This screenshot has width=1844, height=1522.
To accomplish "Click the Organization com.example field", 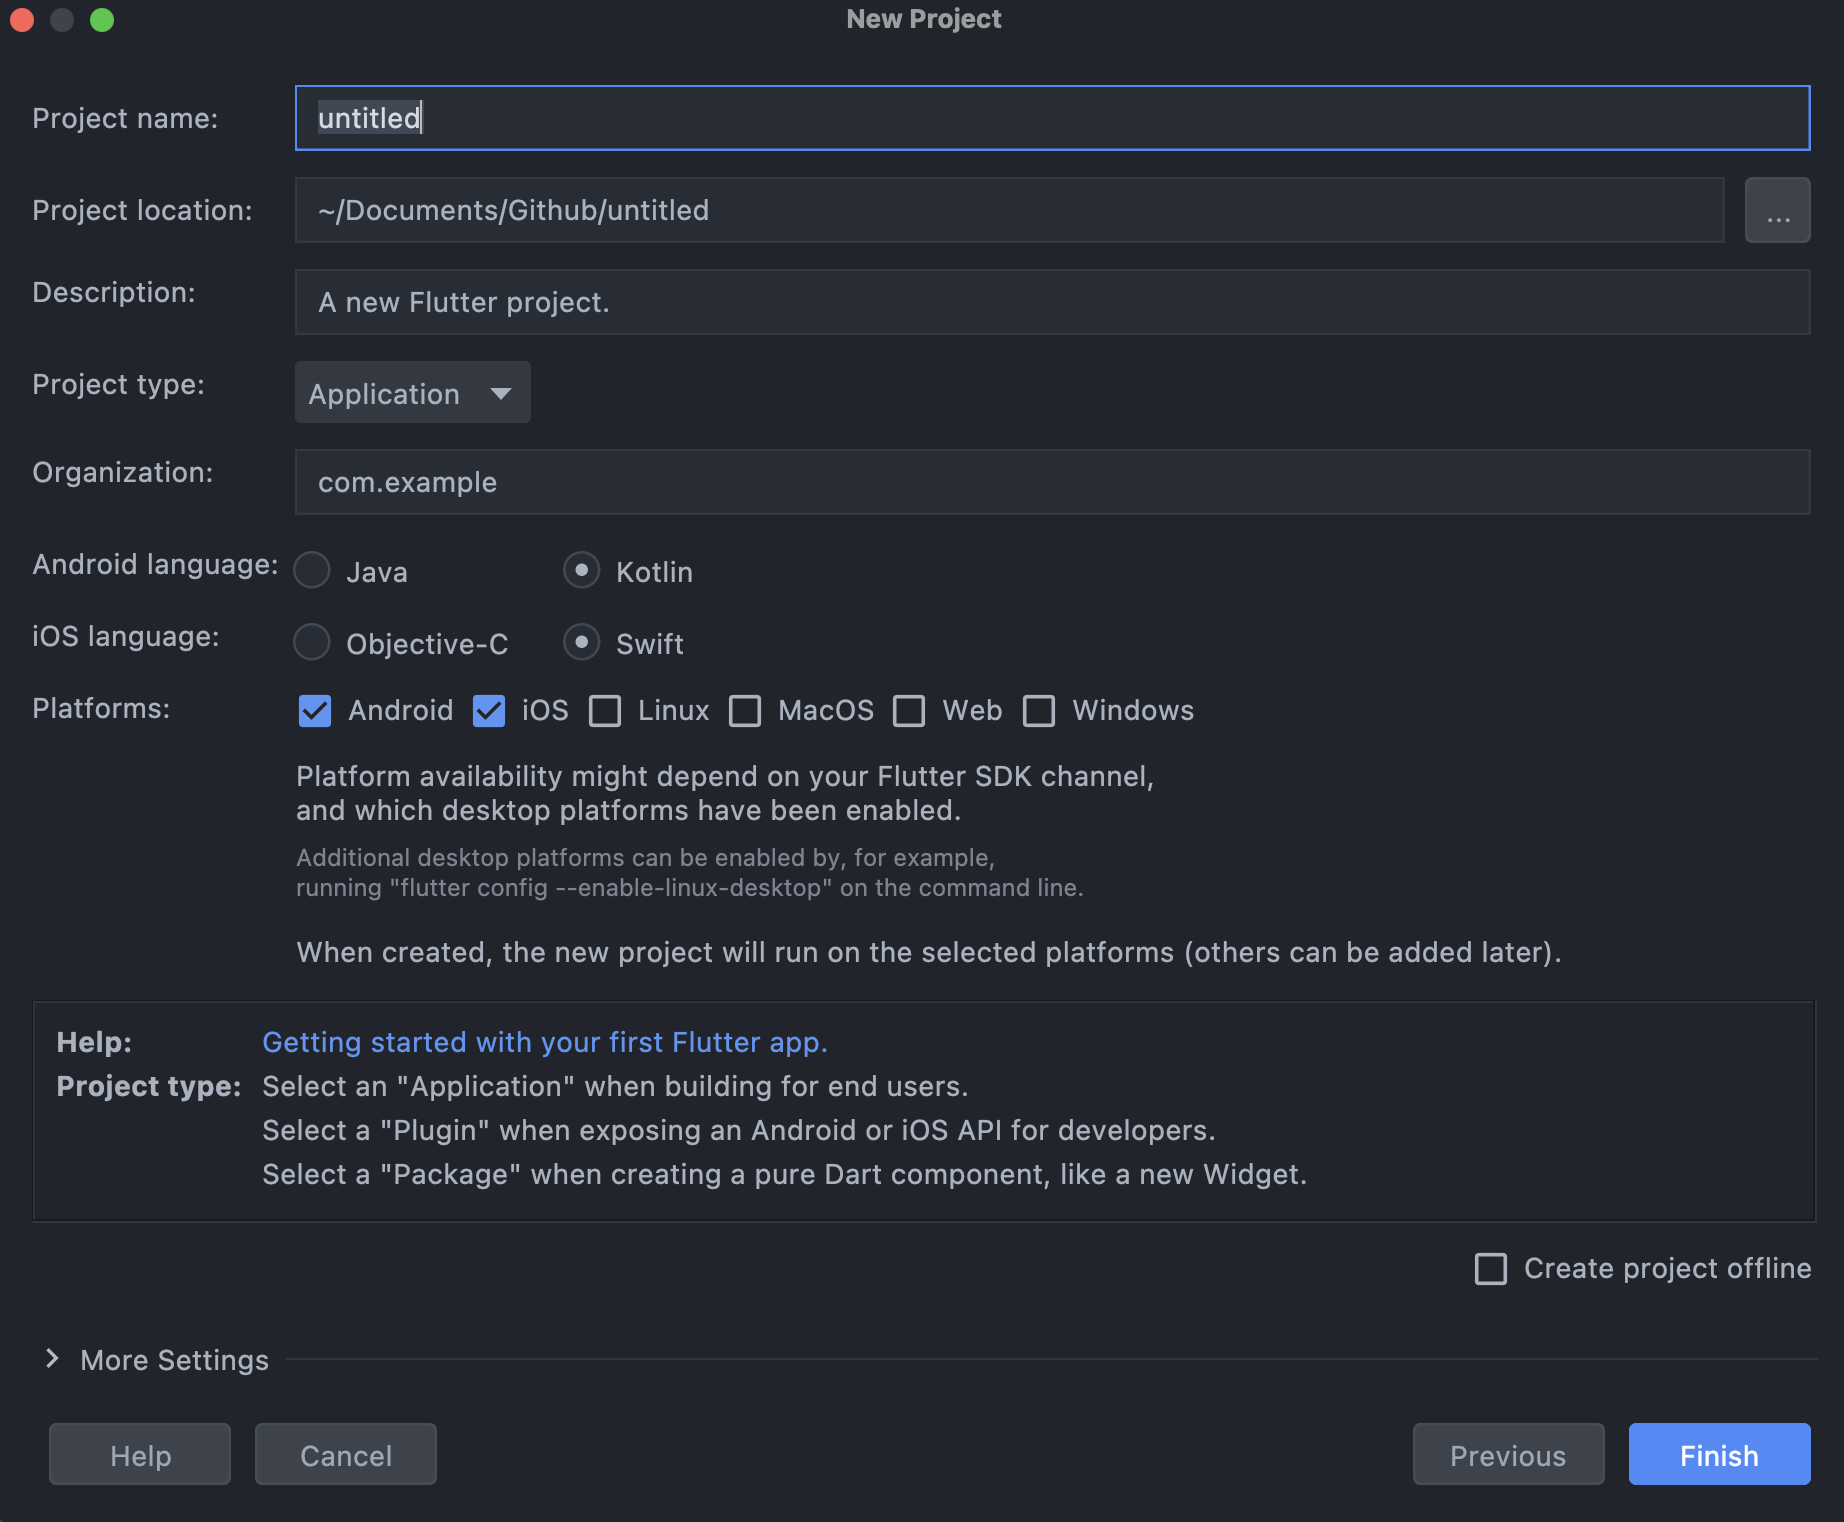I will (x=1052, y=482).
